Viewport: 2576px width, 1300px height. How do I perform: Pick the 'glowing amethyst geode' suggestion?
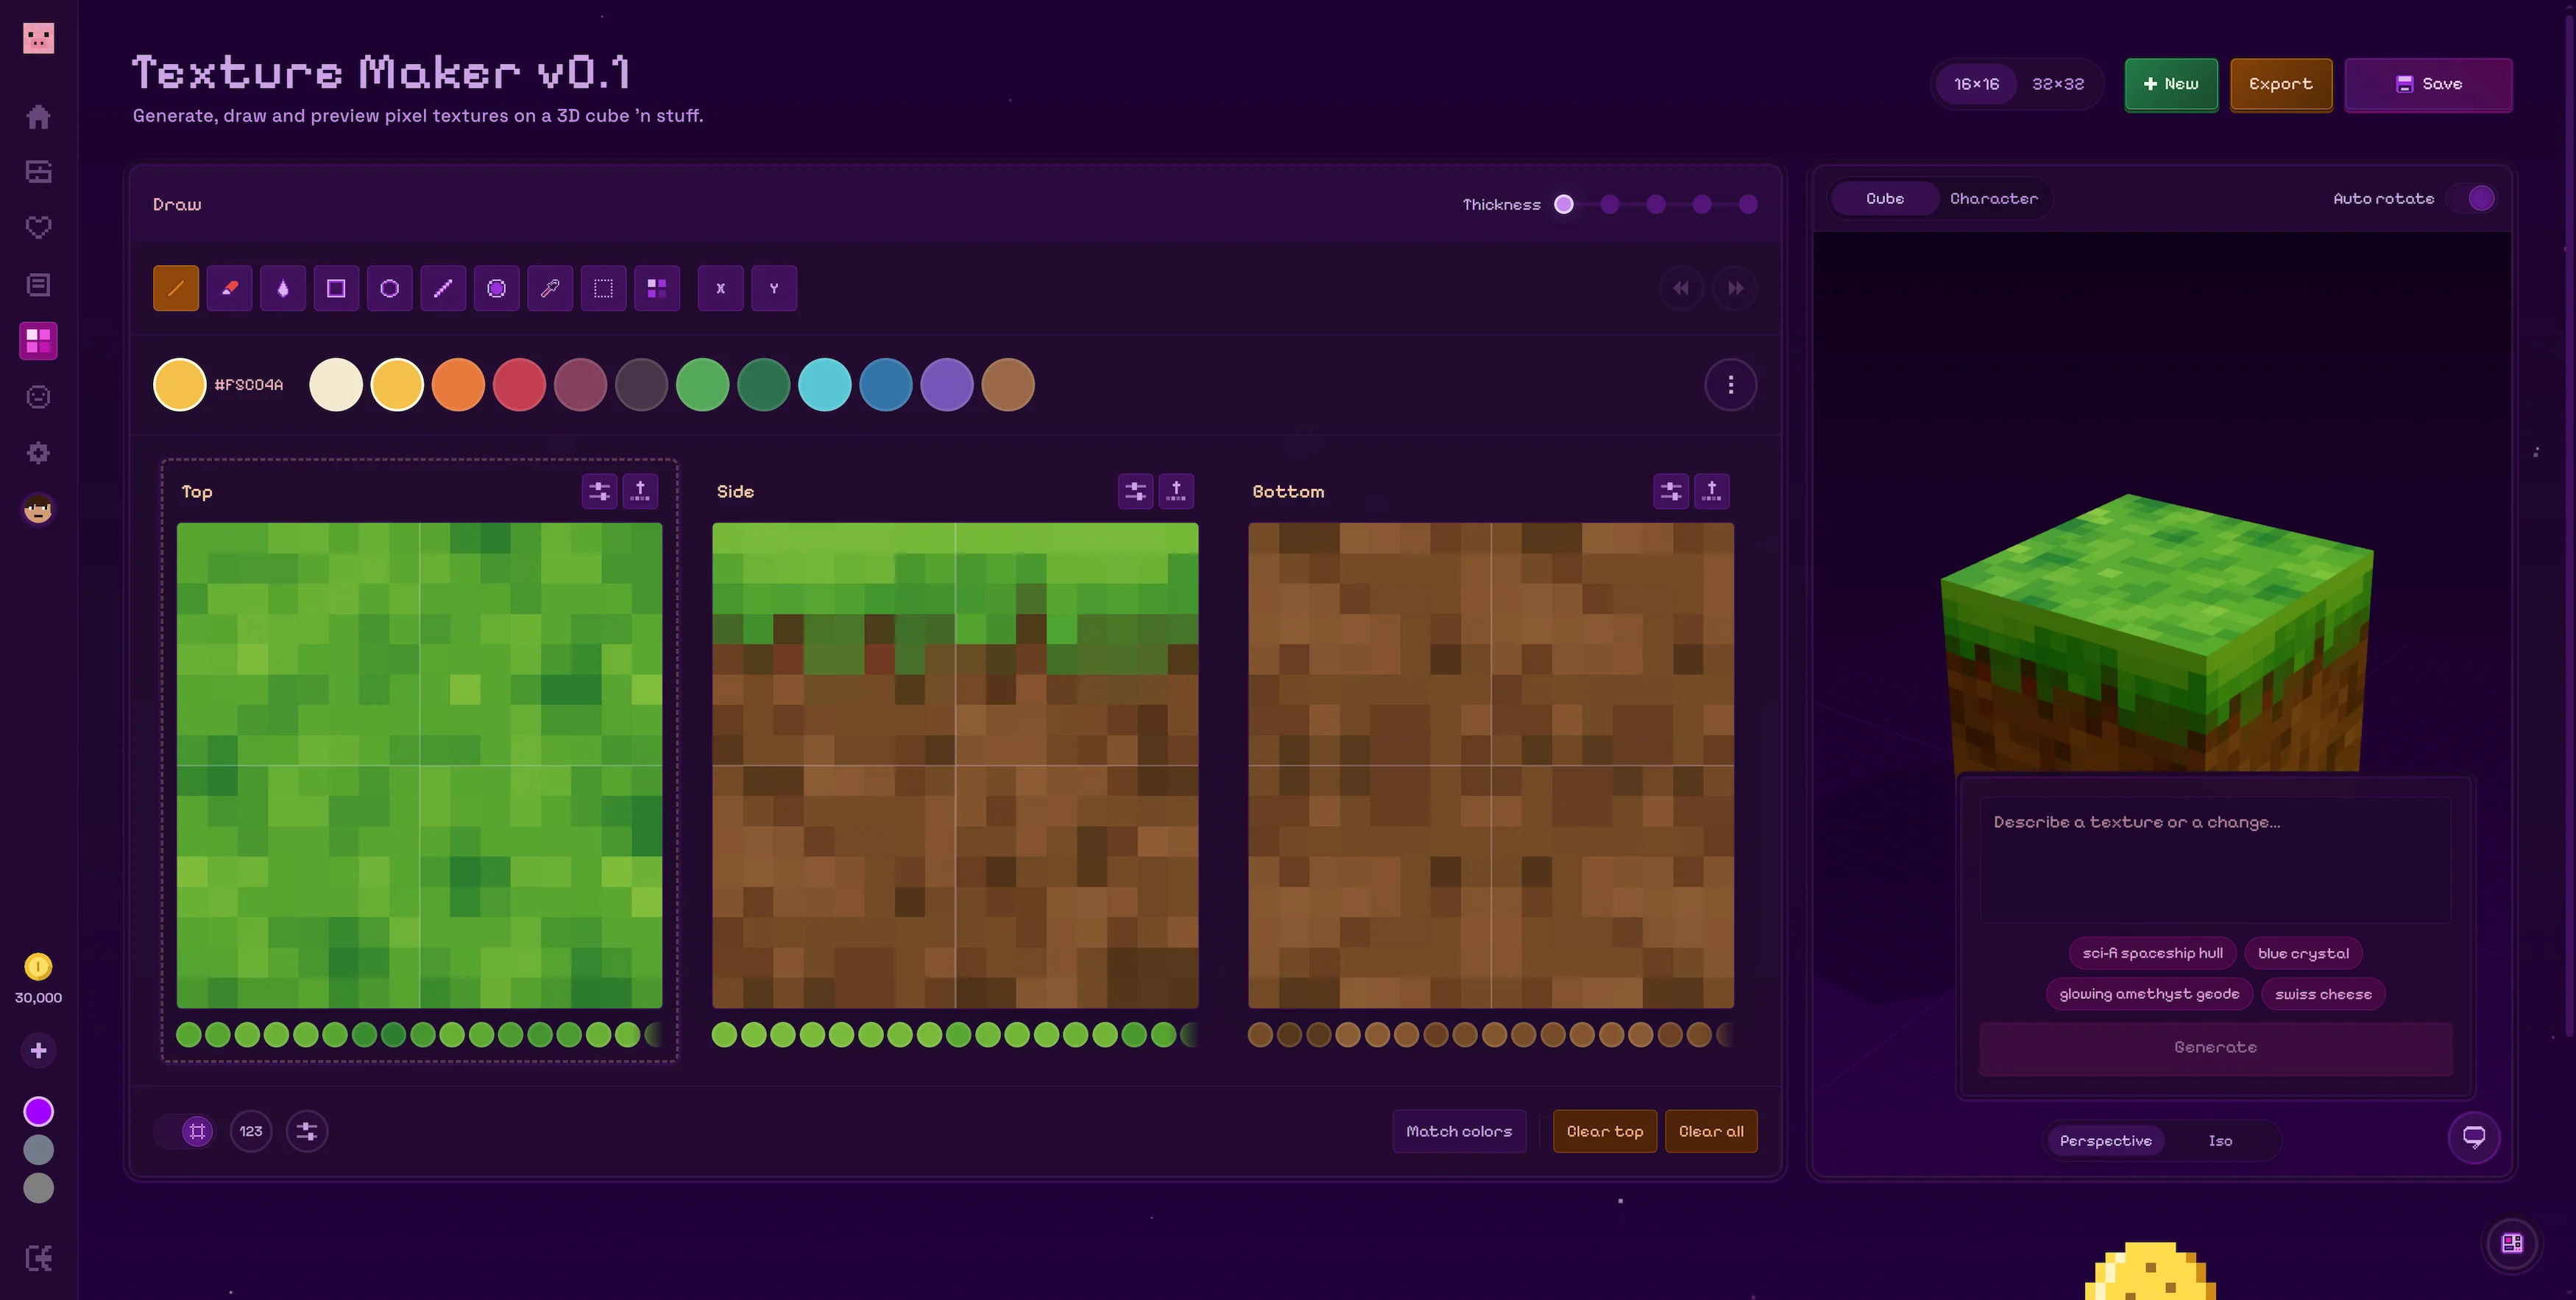[x=2149, y=994]
